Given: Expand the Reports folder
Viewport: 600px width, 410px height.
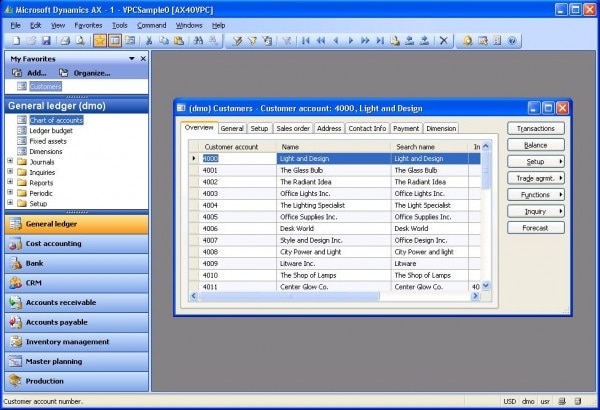Looking at the screenshot, I should click(x=10, y=181).
